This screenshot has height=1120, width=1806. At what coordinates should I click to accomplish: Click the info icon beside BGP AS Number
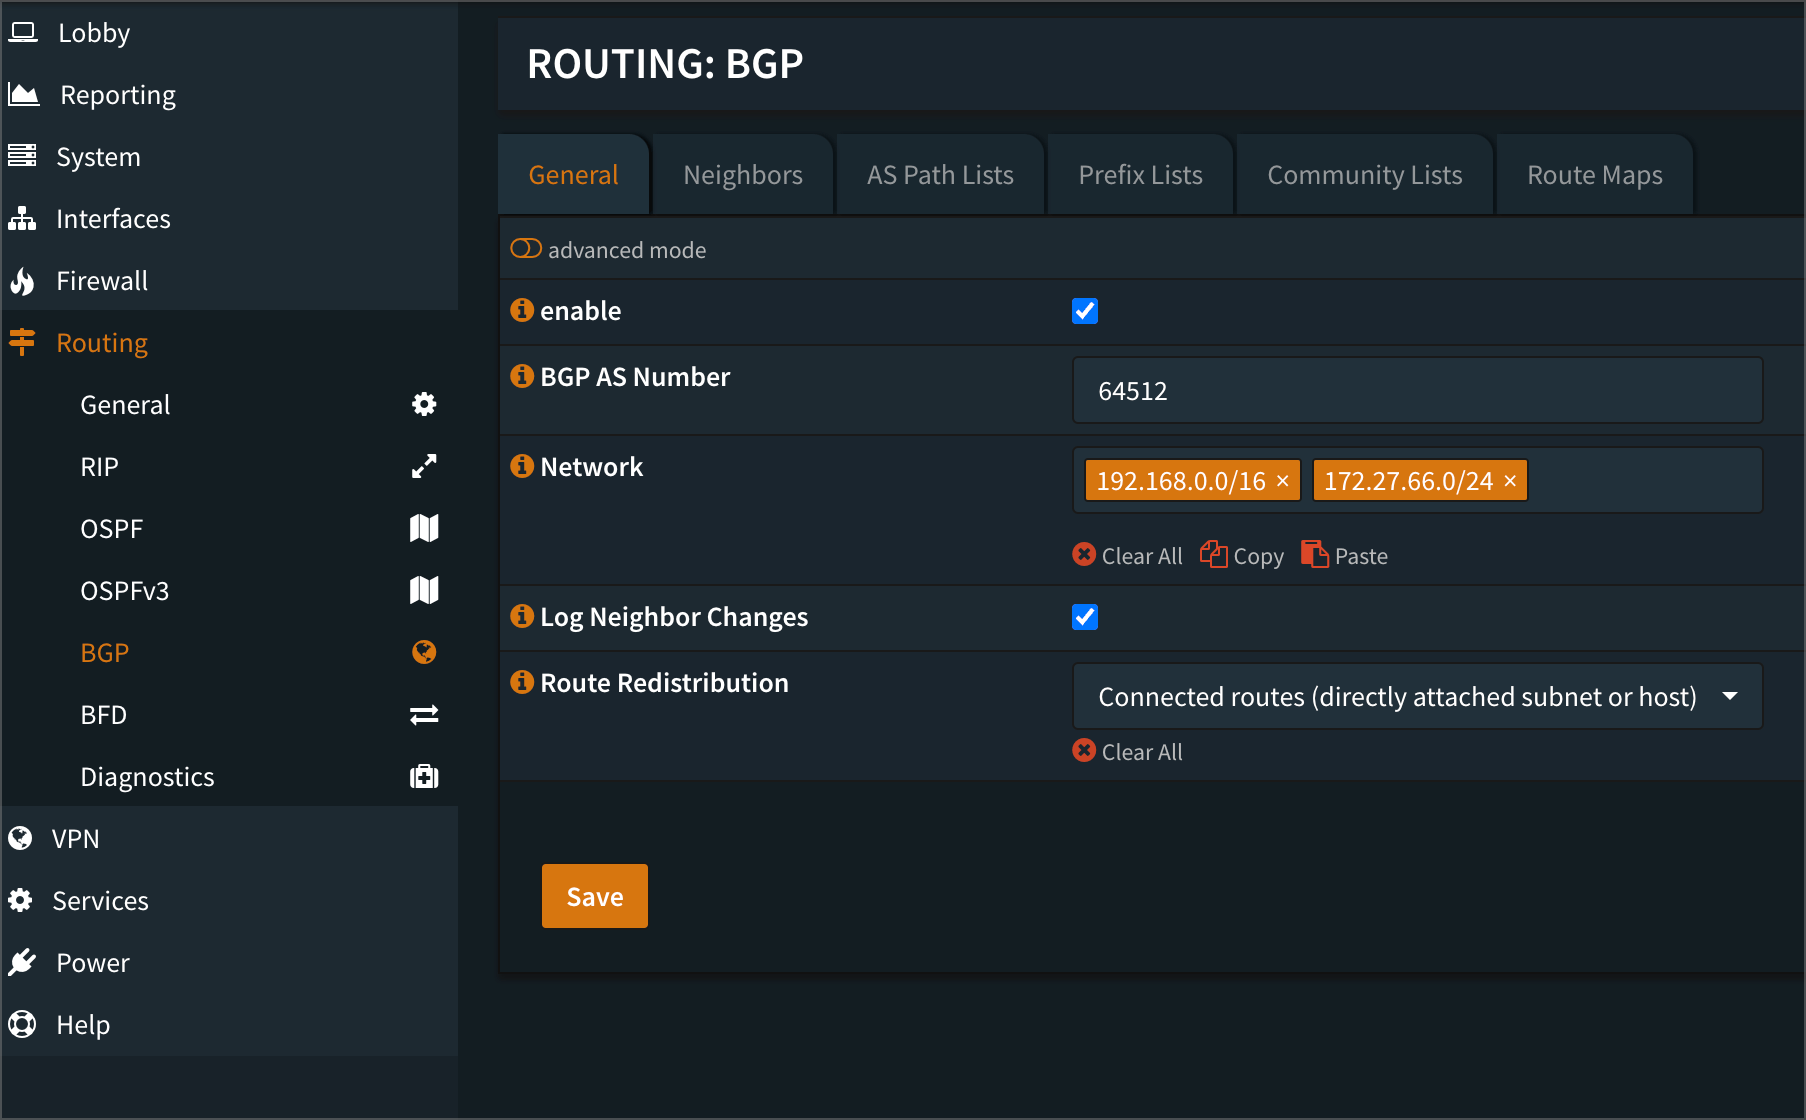coord(521,376)
